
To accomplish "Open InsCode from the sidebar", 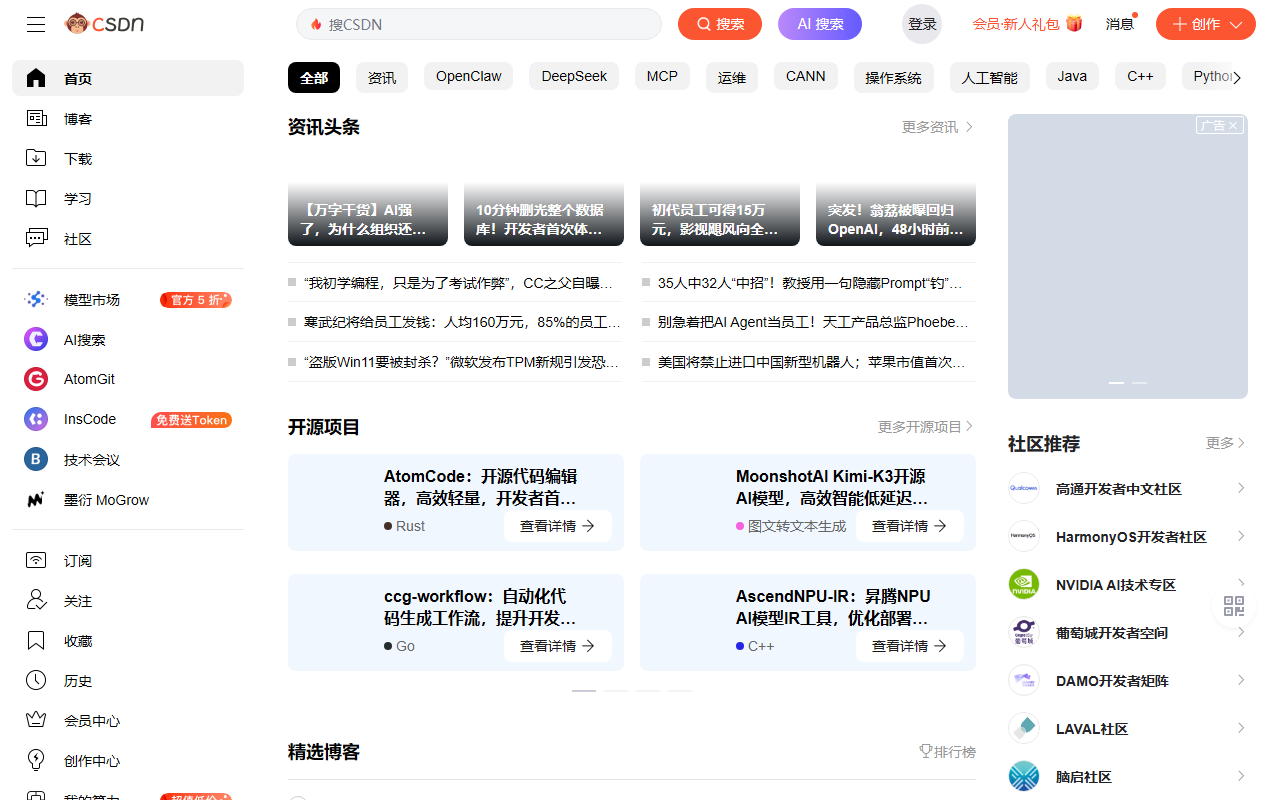I will click(128, 420).
